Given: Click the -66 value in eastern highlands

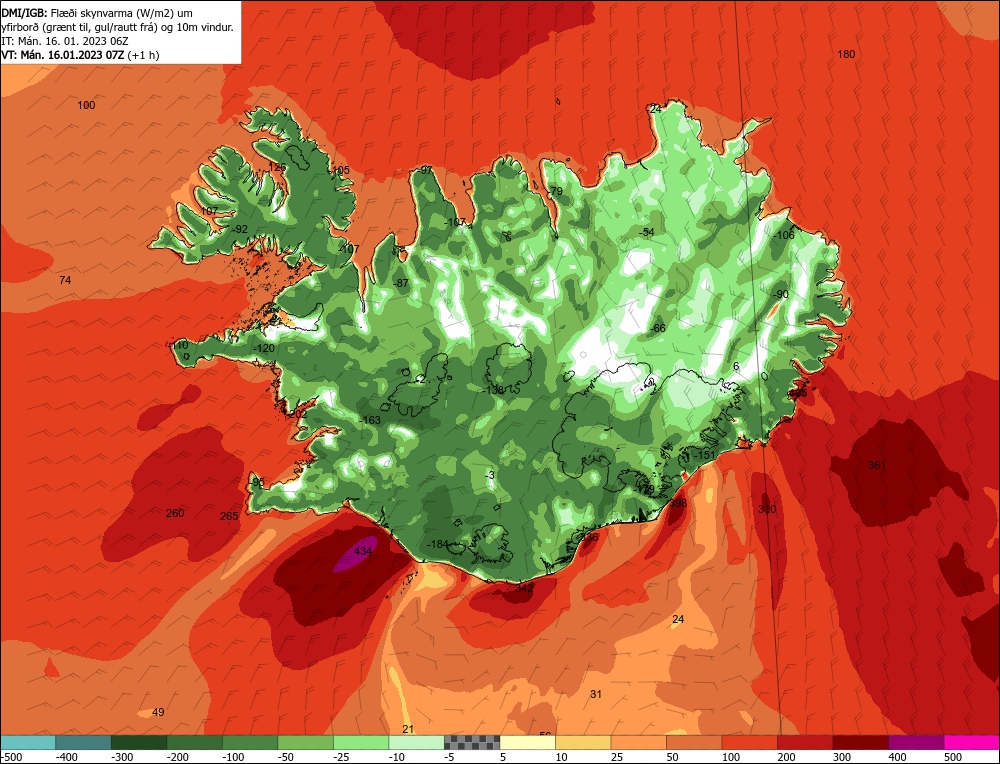Looking at the screenshot, I should click(658, 328).
